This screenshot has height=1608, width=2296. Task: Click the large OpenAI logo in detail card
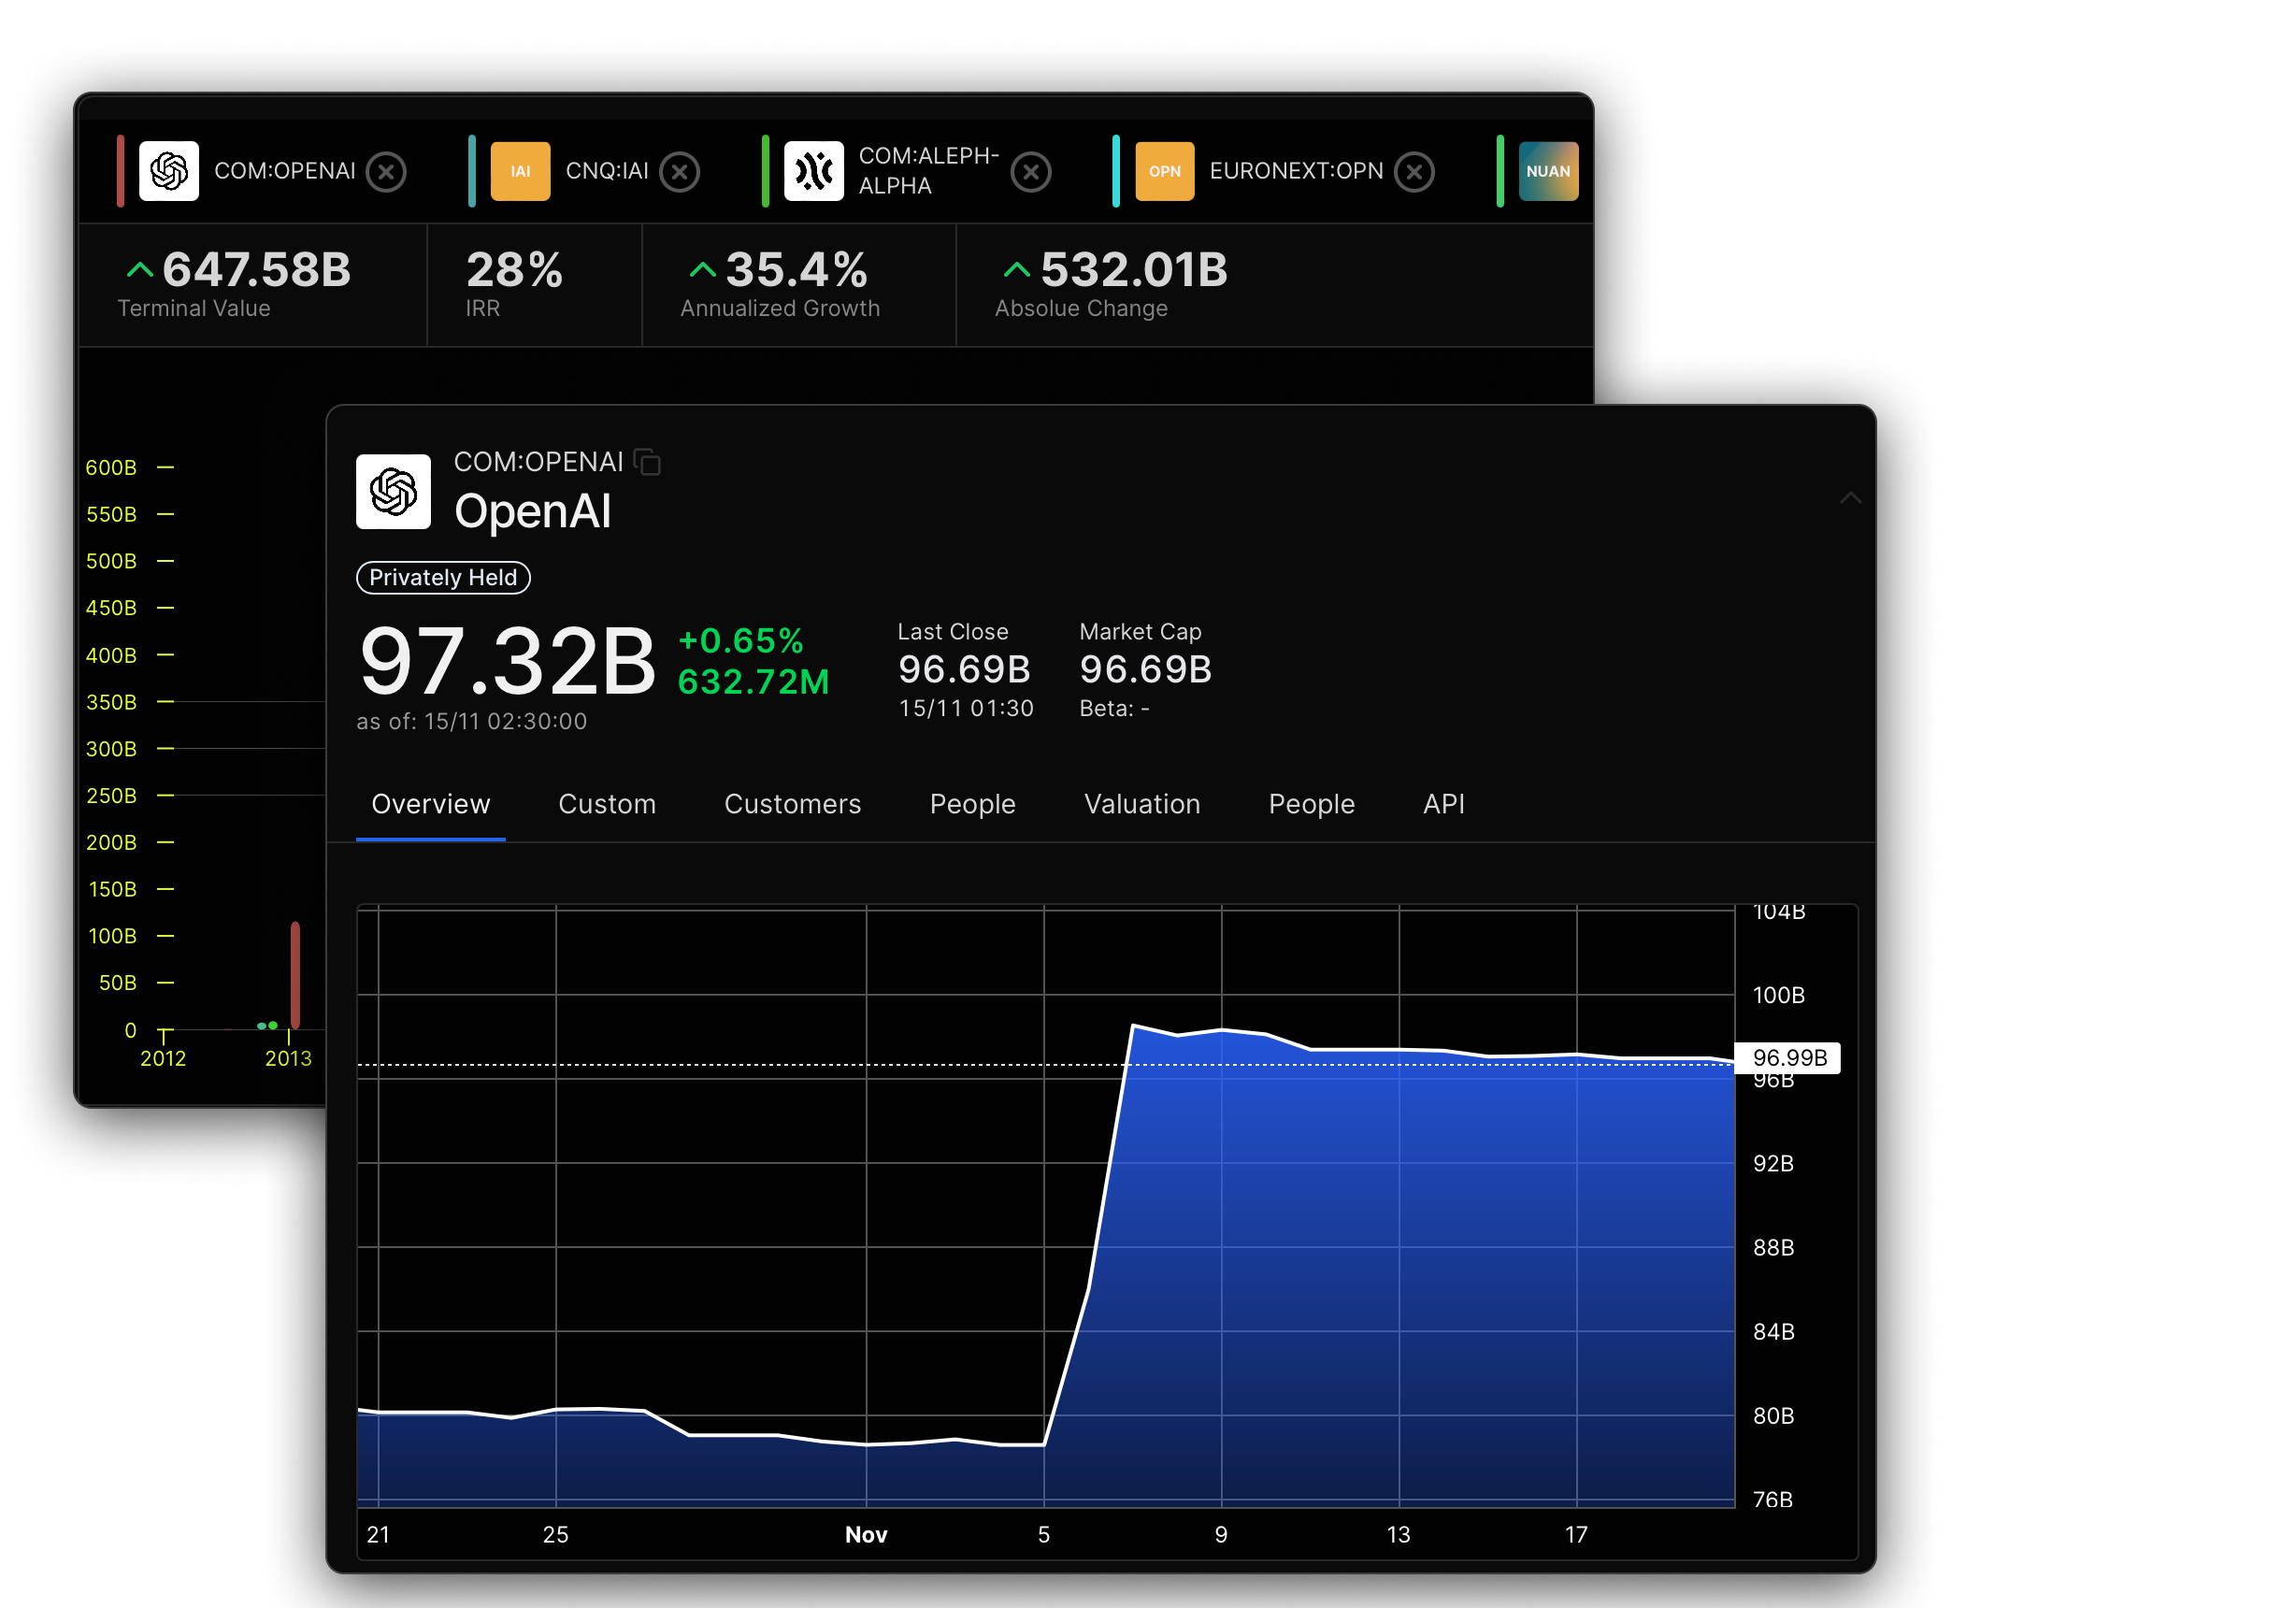click(x=394, y=492)
